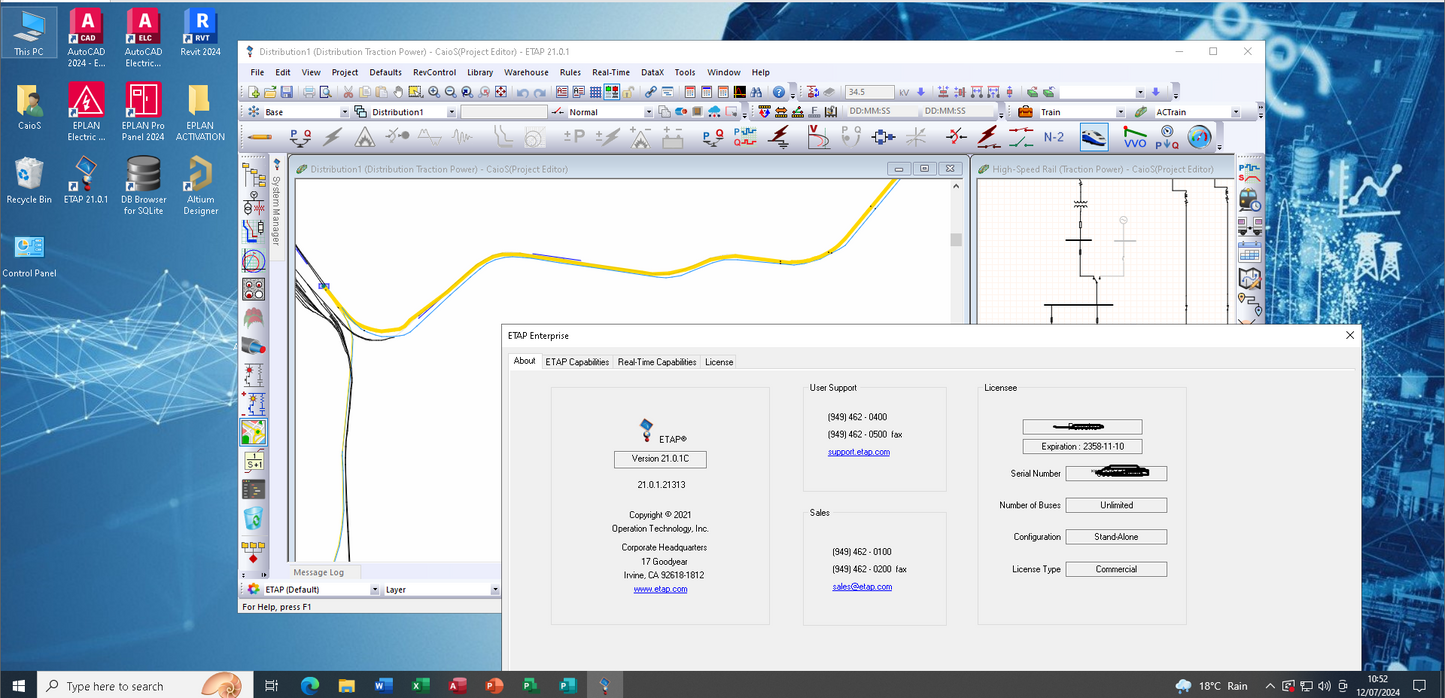Click the Find binoculars icon
1445x698 pixels.
(x=756, y=92)
